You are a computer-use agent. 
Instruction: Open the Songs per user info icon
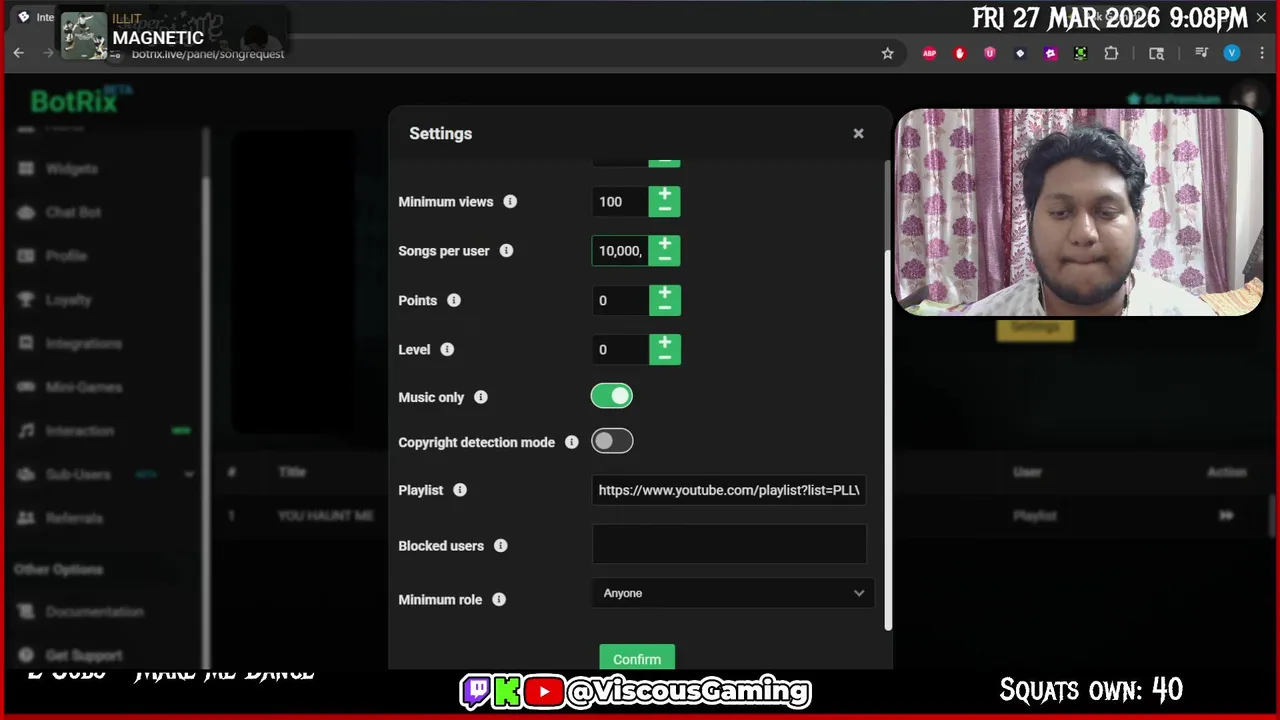506,250
